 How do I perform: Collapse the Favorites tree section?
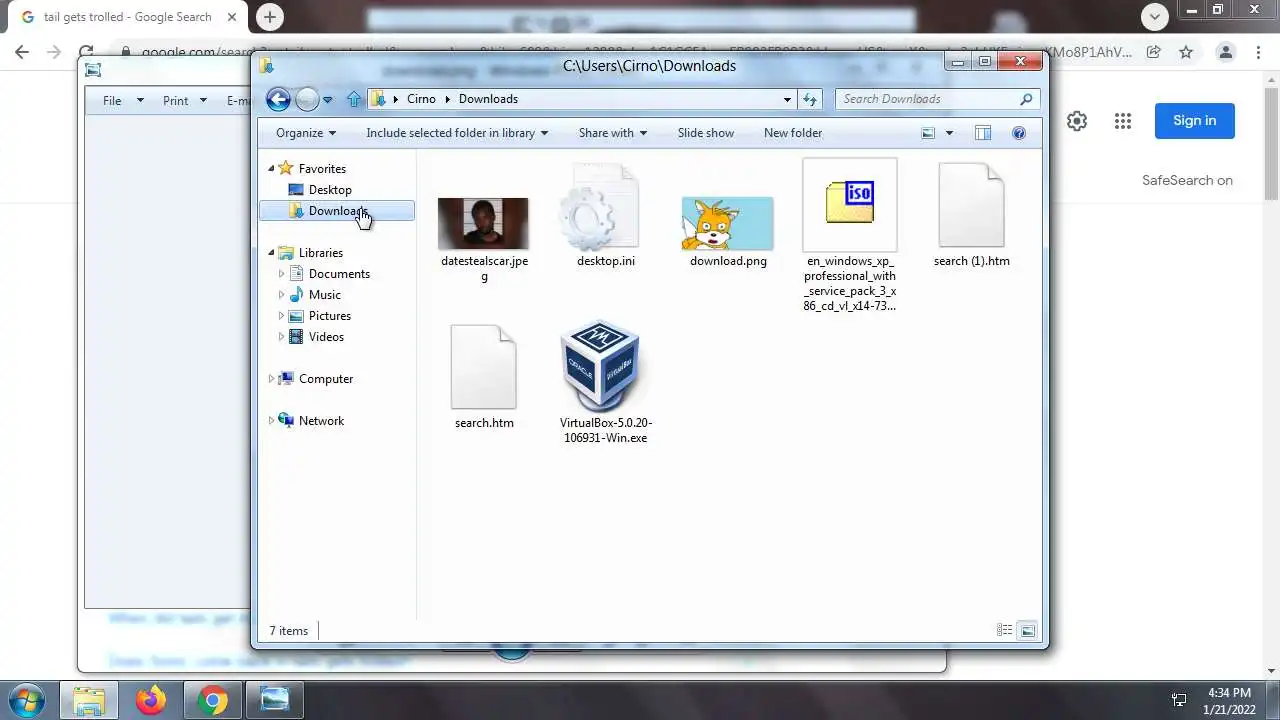tap(271, 169)
